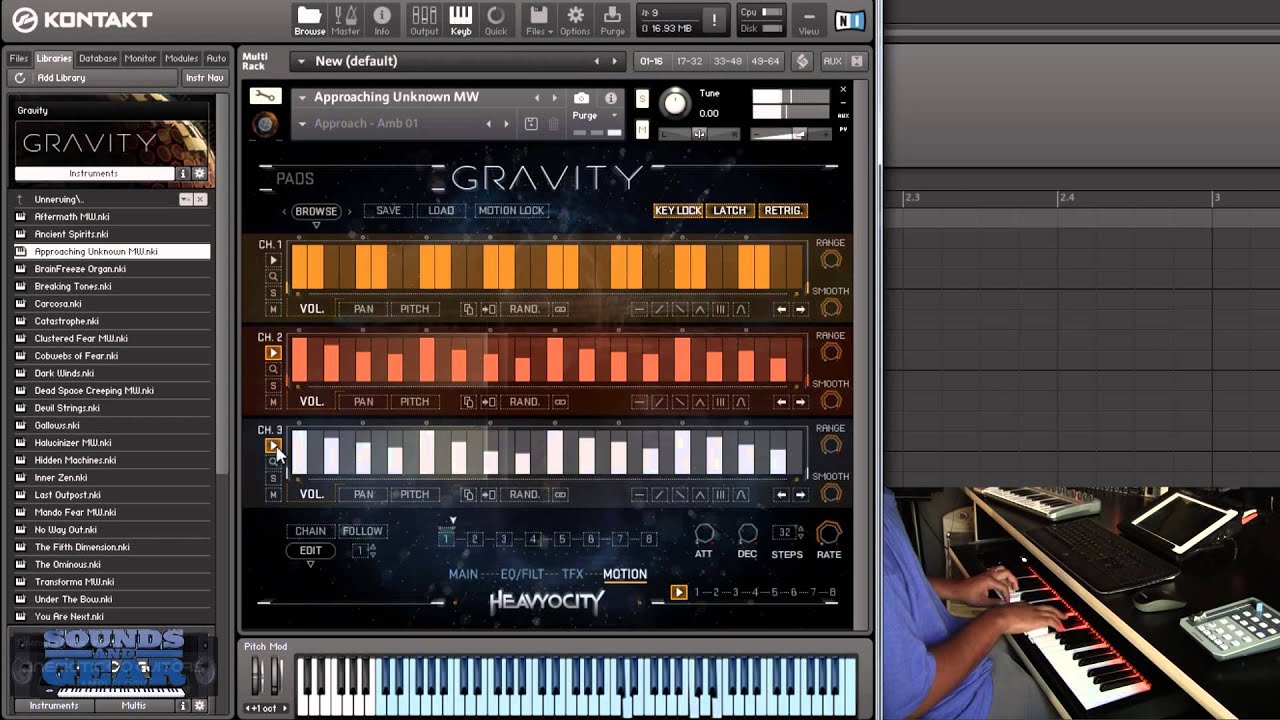Open the Quick load browser
Screen dimensions: 1280x720
point(496,20)
